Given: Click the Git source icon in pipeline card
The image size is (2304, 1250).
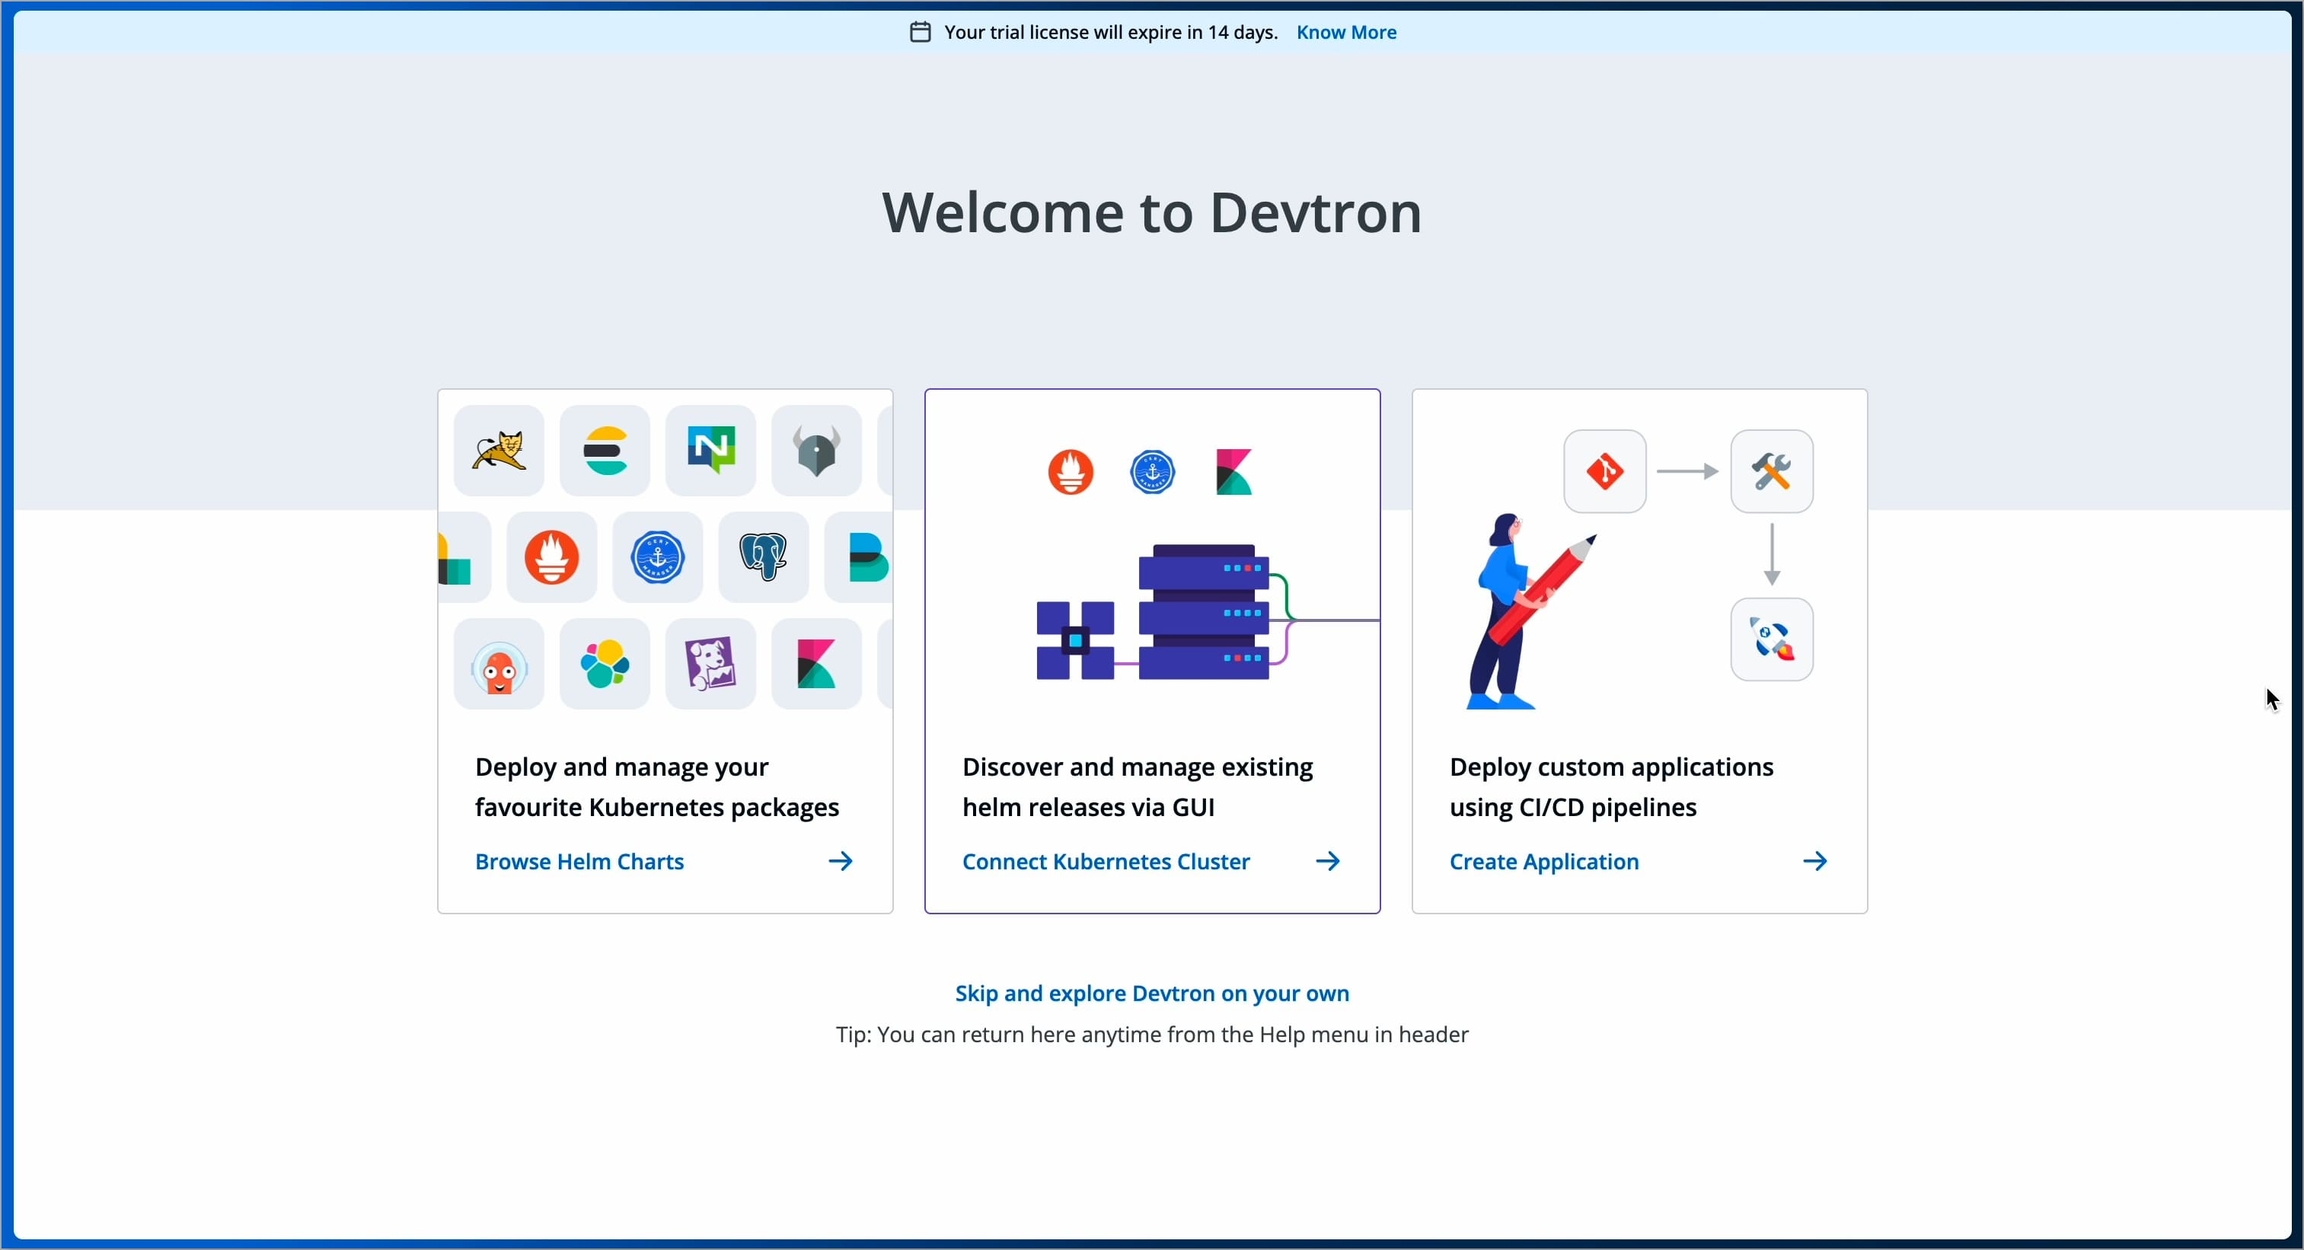Looking at the screenshot, I should [1605, 471].
